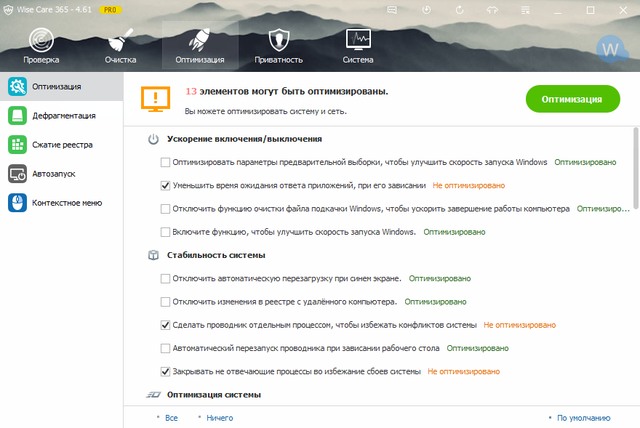Click the power icon beside Ускорение включения
The width and height of the screenshot is (640, 428).
[x=153, y=139]
